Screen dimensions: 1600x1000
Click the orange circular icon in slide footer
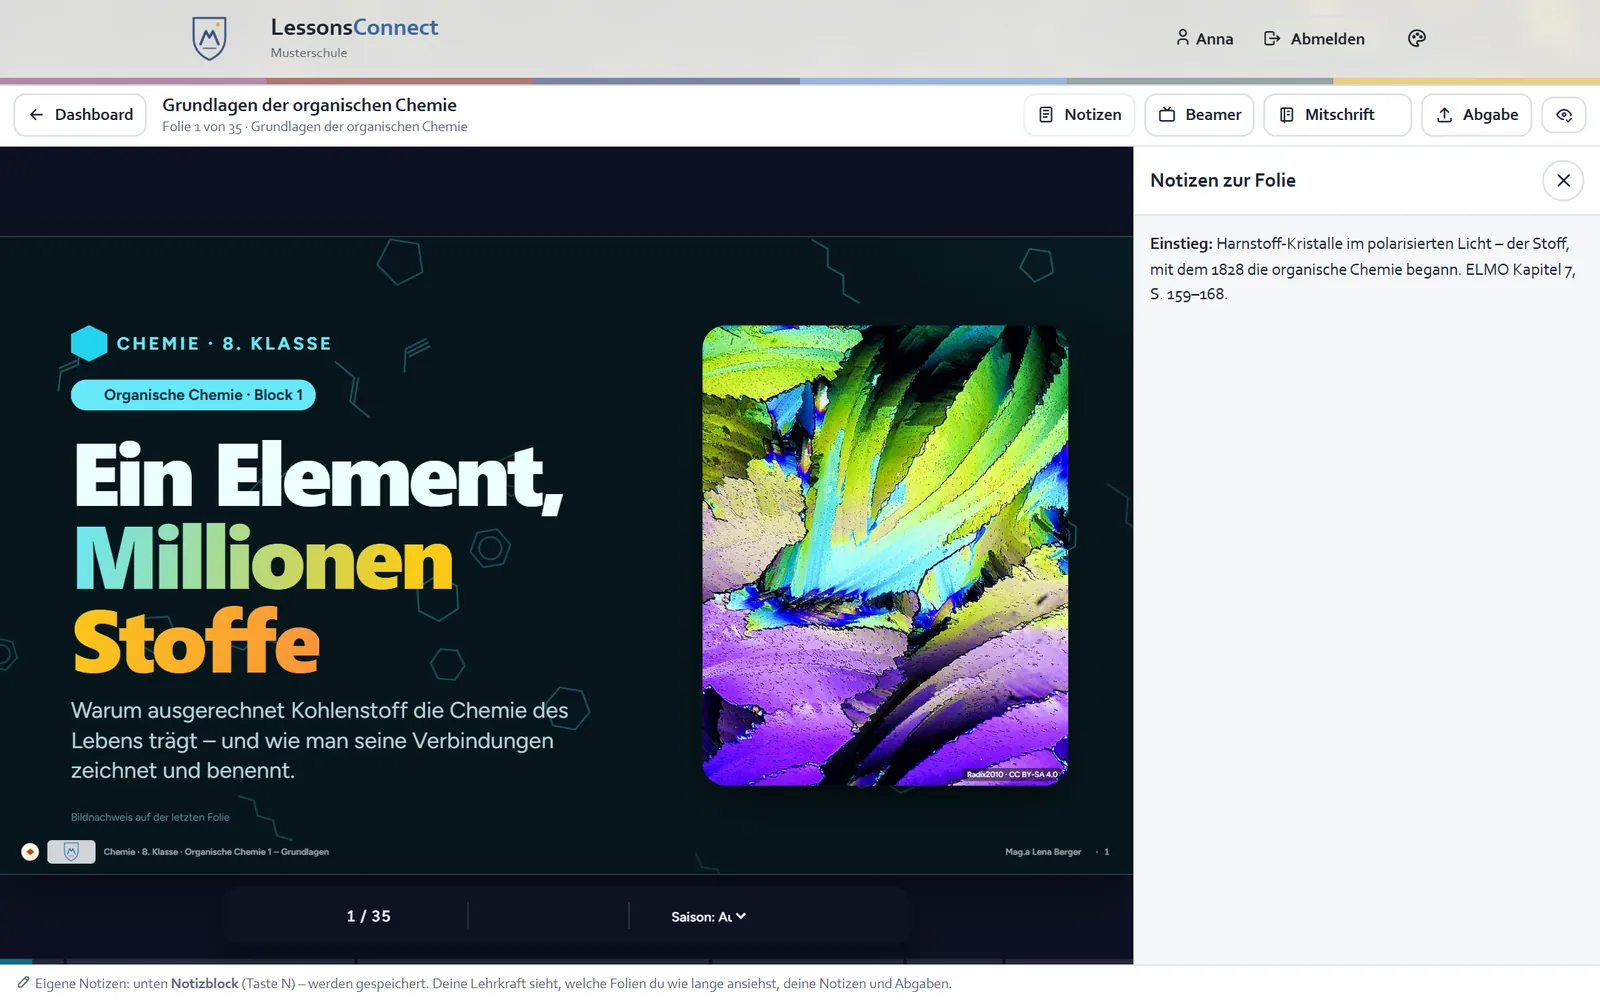[30, 852]
